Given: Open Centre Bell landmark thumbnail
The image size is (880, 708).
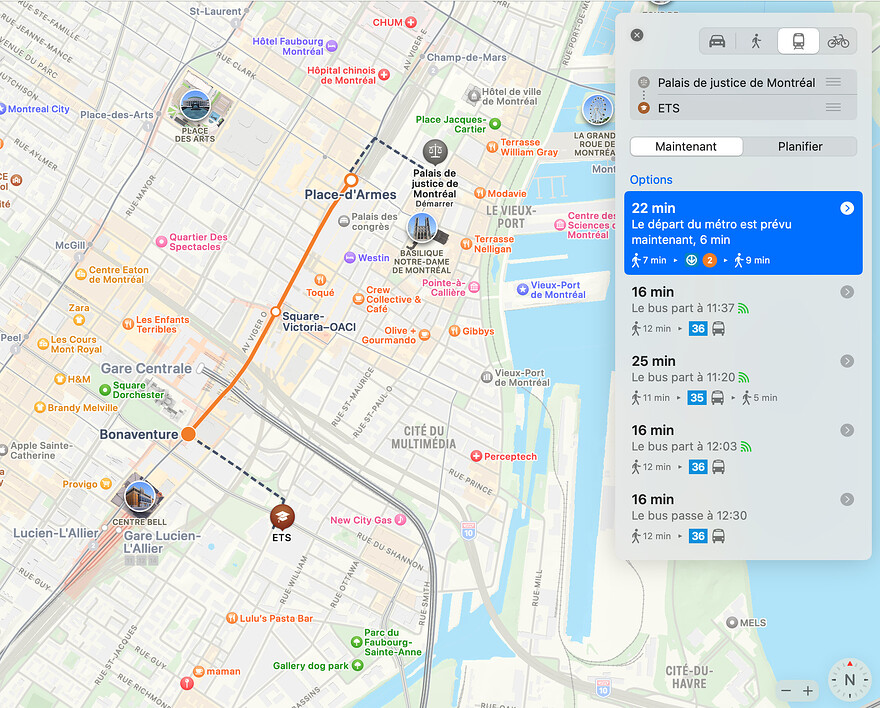Looking at the screenshot, I should pyautogui.click(x=140, y=496).
